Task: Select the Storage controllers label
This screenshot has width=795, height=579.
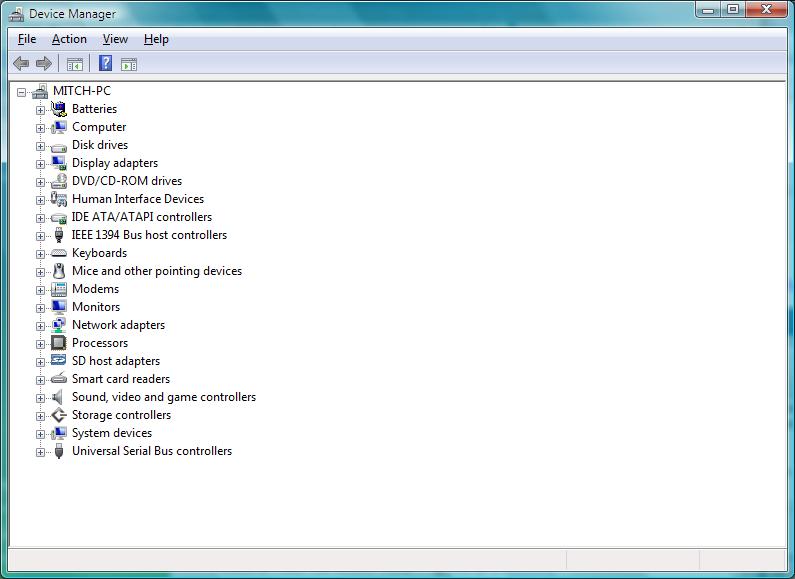Action: coord(121,415)
